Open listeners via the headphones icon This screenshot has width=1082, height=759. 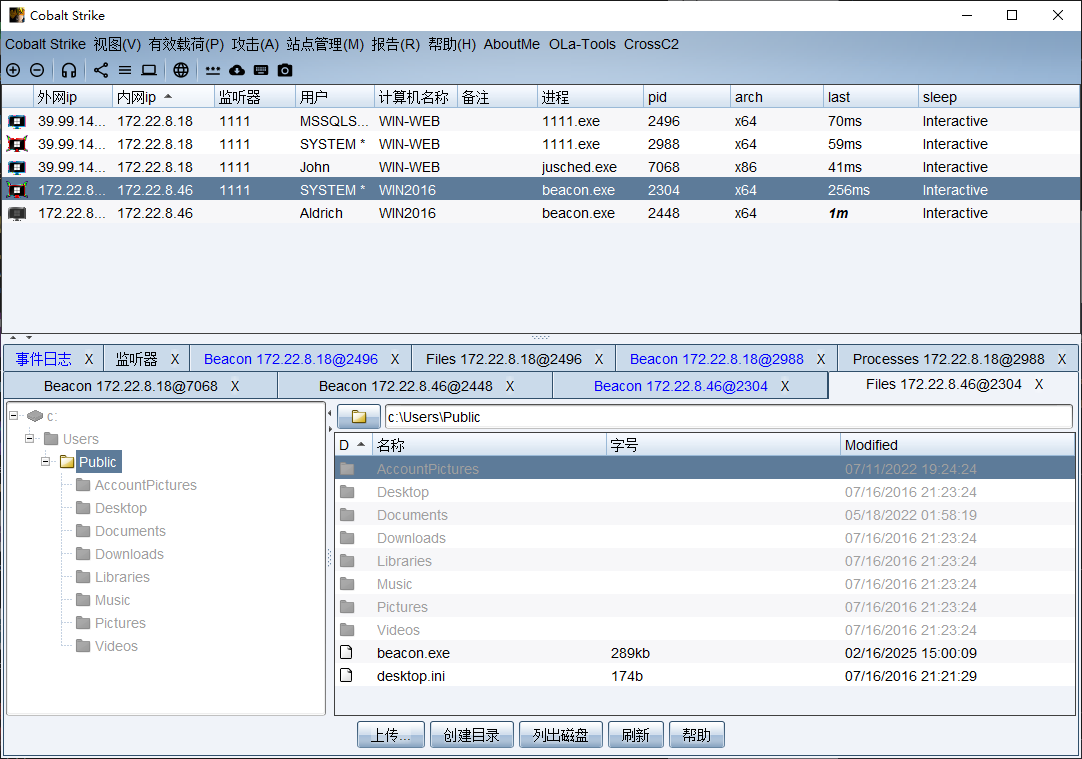click(x=68, y=70)
